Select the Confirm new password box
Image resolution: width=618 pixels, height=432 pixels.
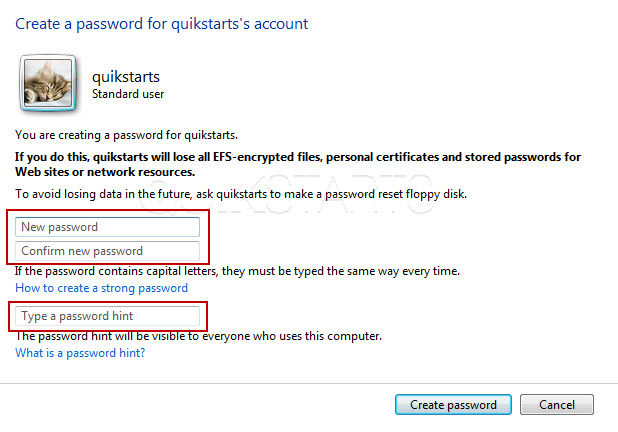tap(107, 251)
